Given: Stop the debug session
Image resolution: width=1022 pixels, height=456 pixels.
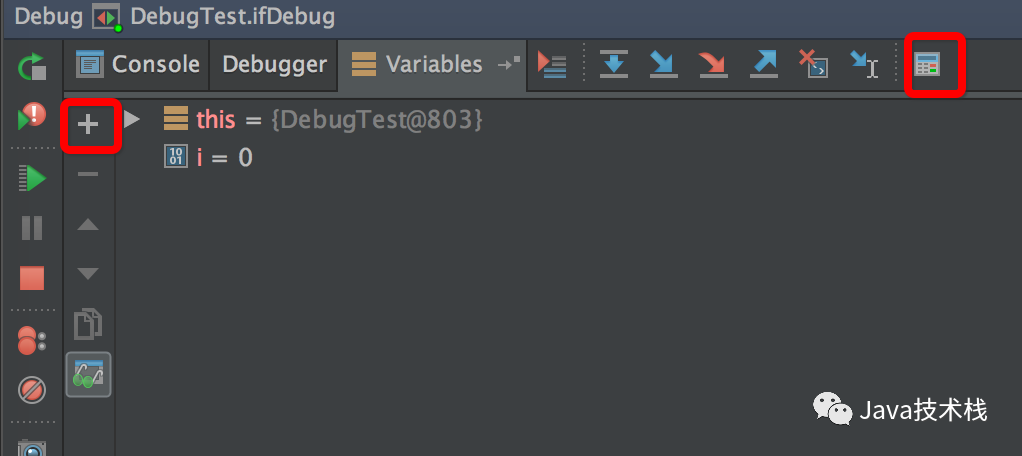Looking at the screenshot, I should (32, 278).
